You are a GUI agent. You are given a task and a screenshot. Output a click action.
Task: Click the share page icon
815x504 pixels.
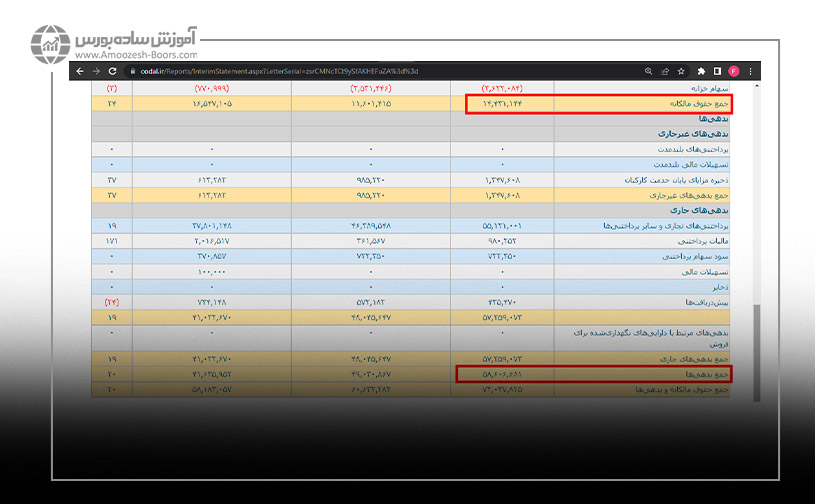click(x=665, y=71)
